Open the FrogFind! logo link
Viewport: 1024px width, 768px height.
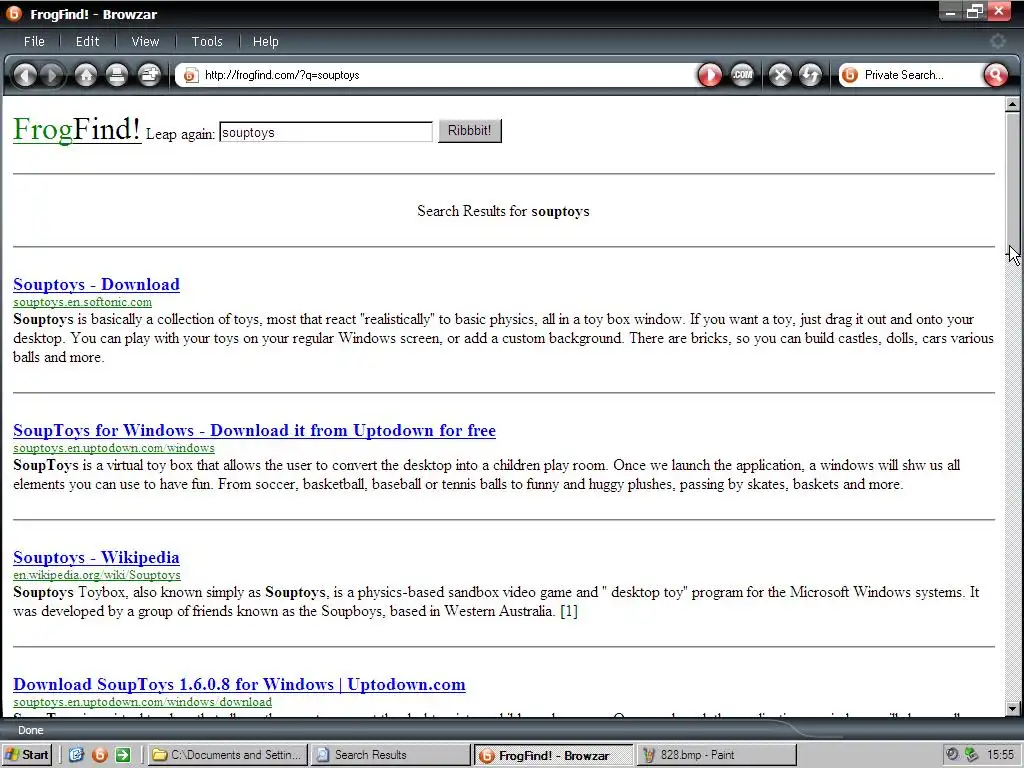coord(77,129)
